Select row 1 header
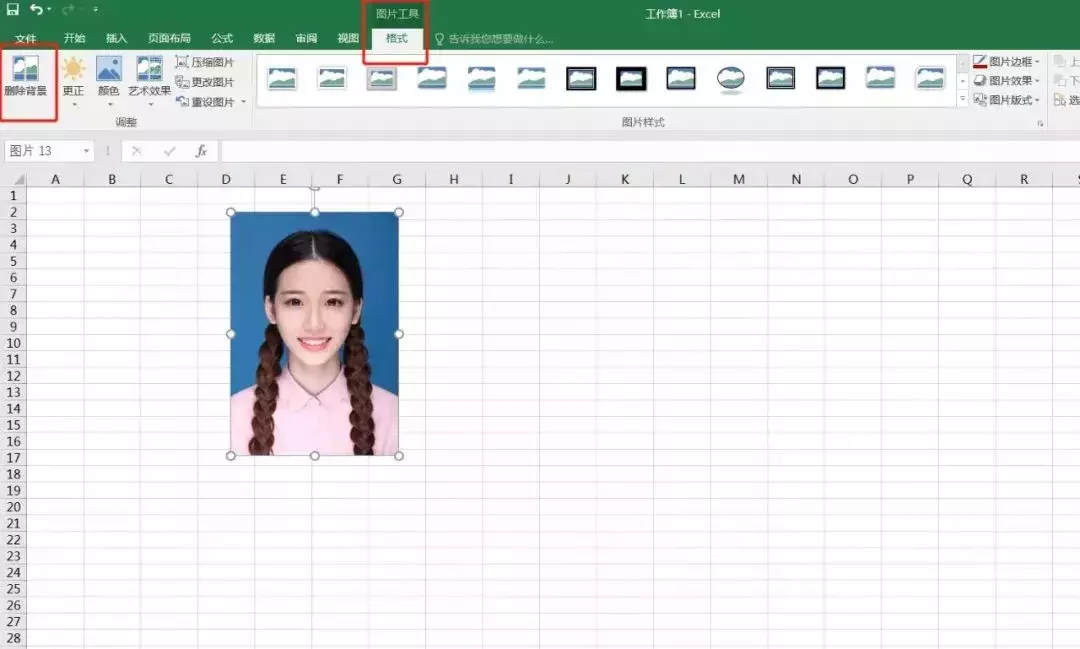 [13, 196]
